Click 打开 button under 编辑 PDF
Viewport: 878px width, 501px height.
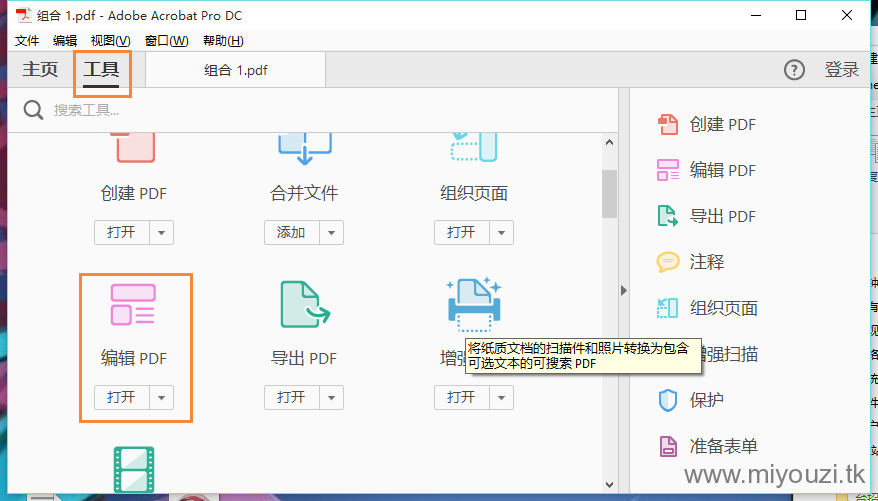click(x=122, y=397)
